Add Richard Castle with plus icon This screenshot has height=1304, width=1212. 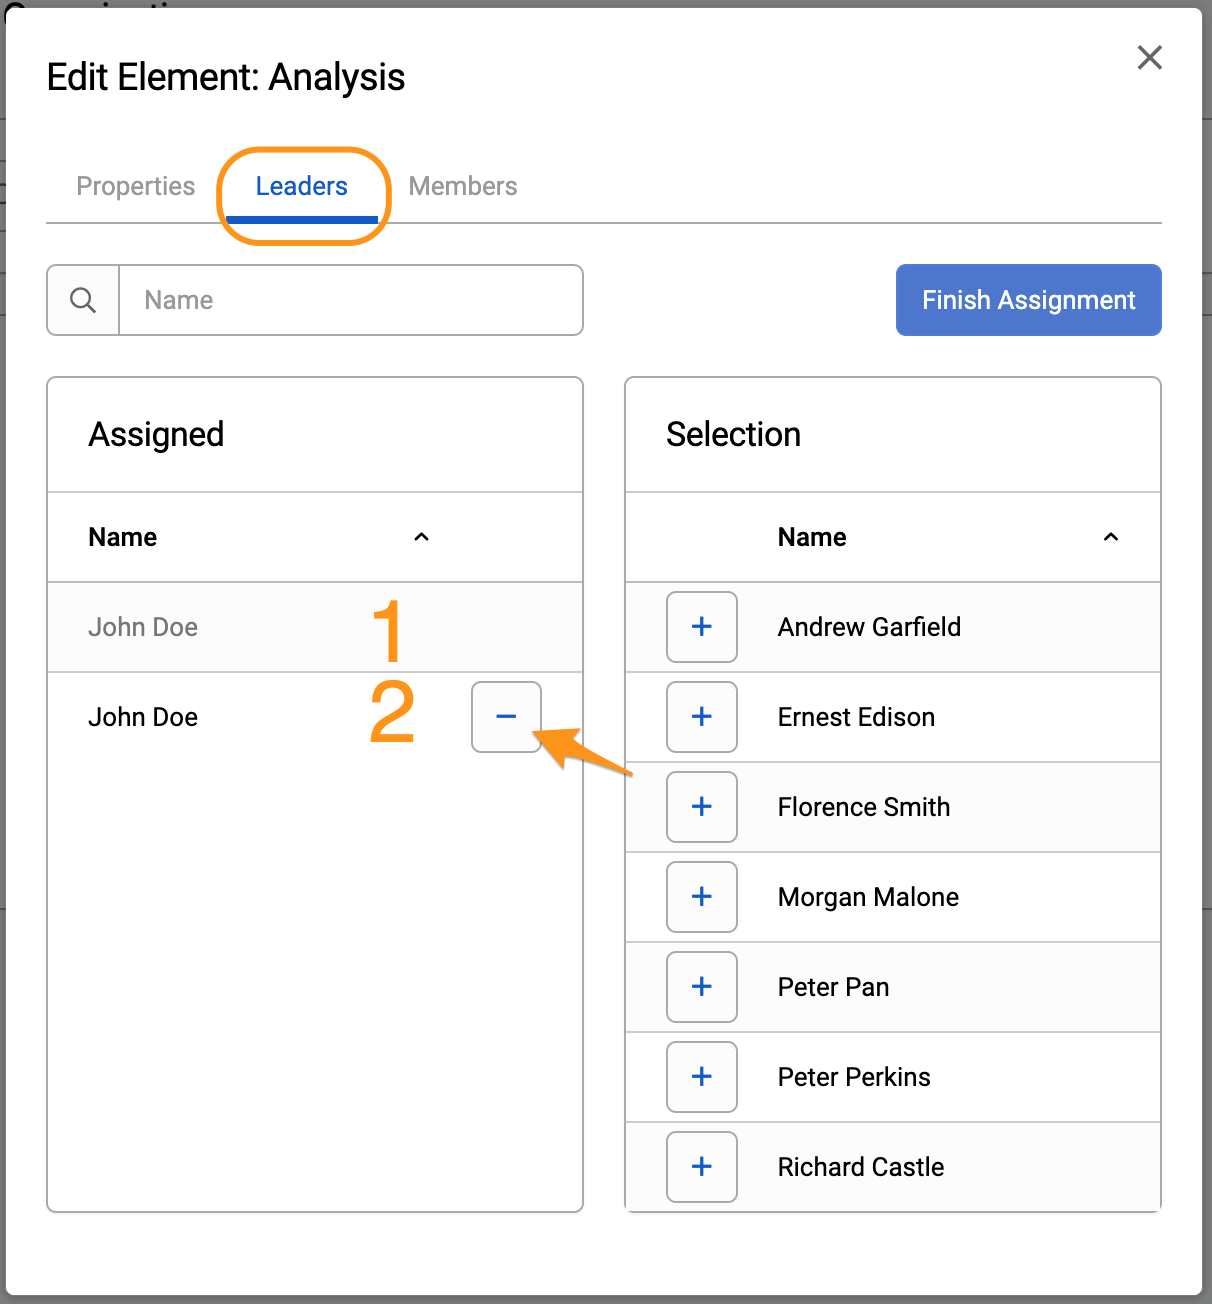[702, 1167]
